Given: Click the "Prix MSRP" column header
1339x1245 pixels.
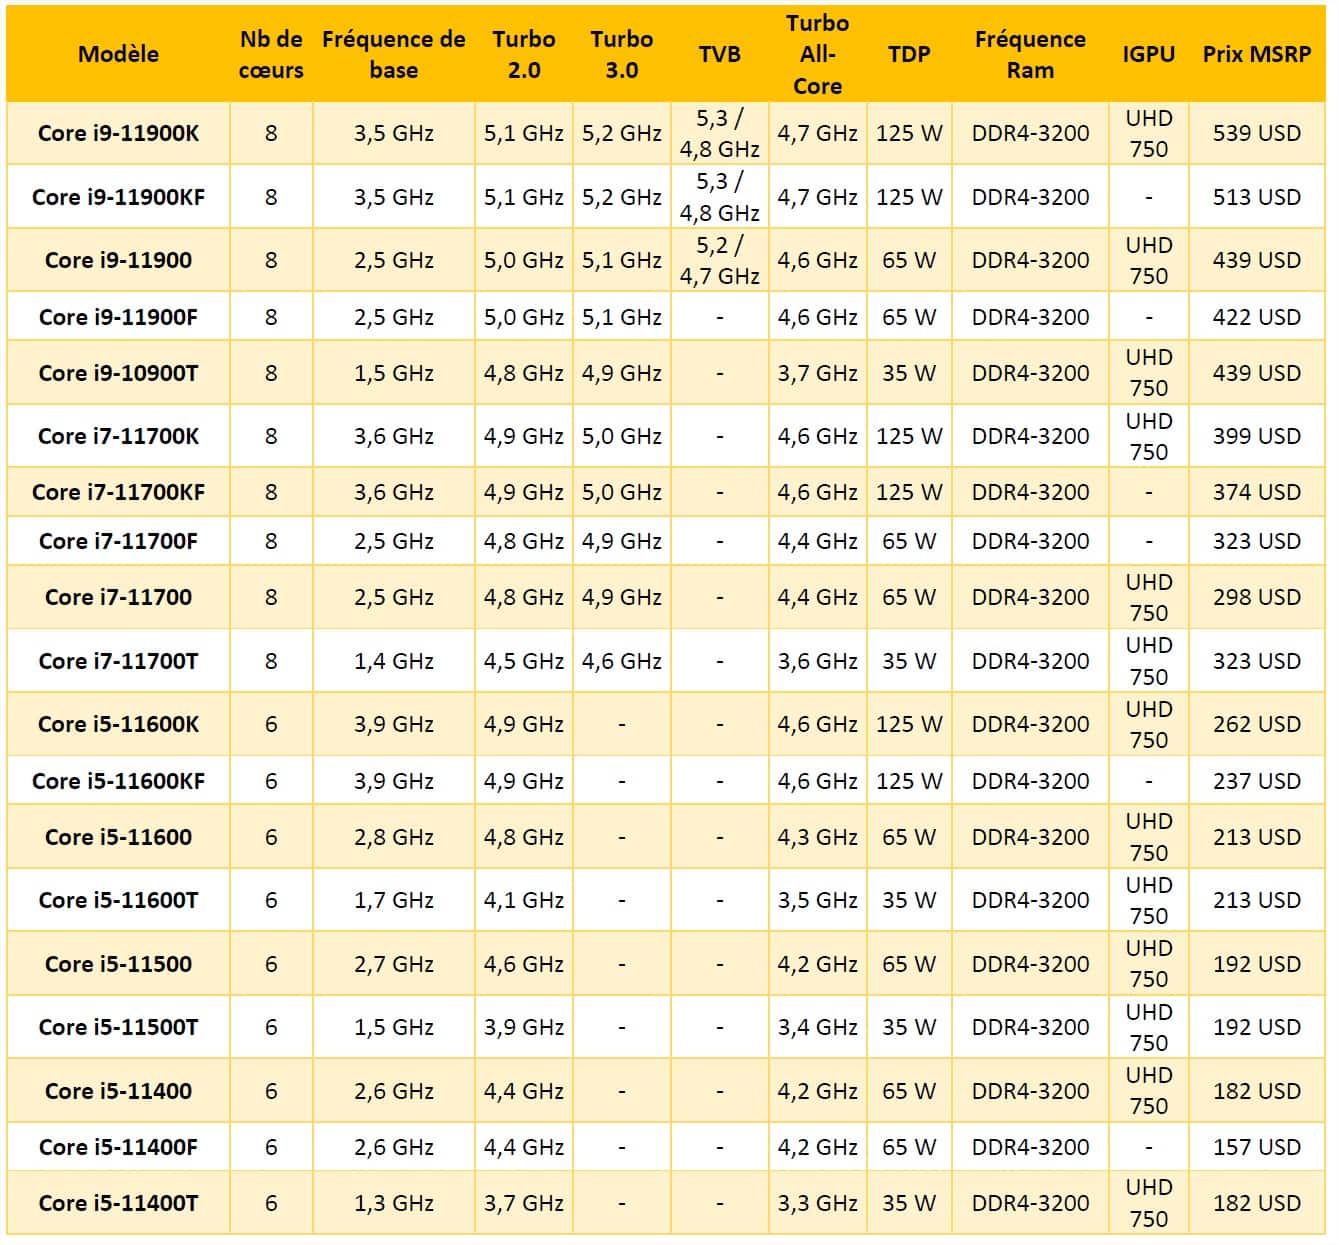Looking at the screenshot, I should tap(1257, 54).
